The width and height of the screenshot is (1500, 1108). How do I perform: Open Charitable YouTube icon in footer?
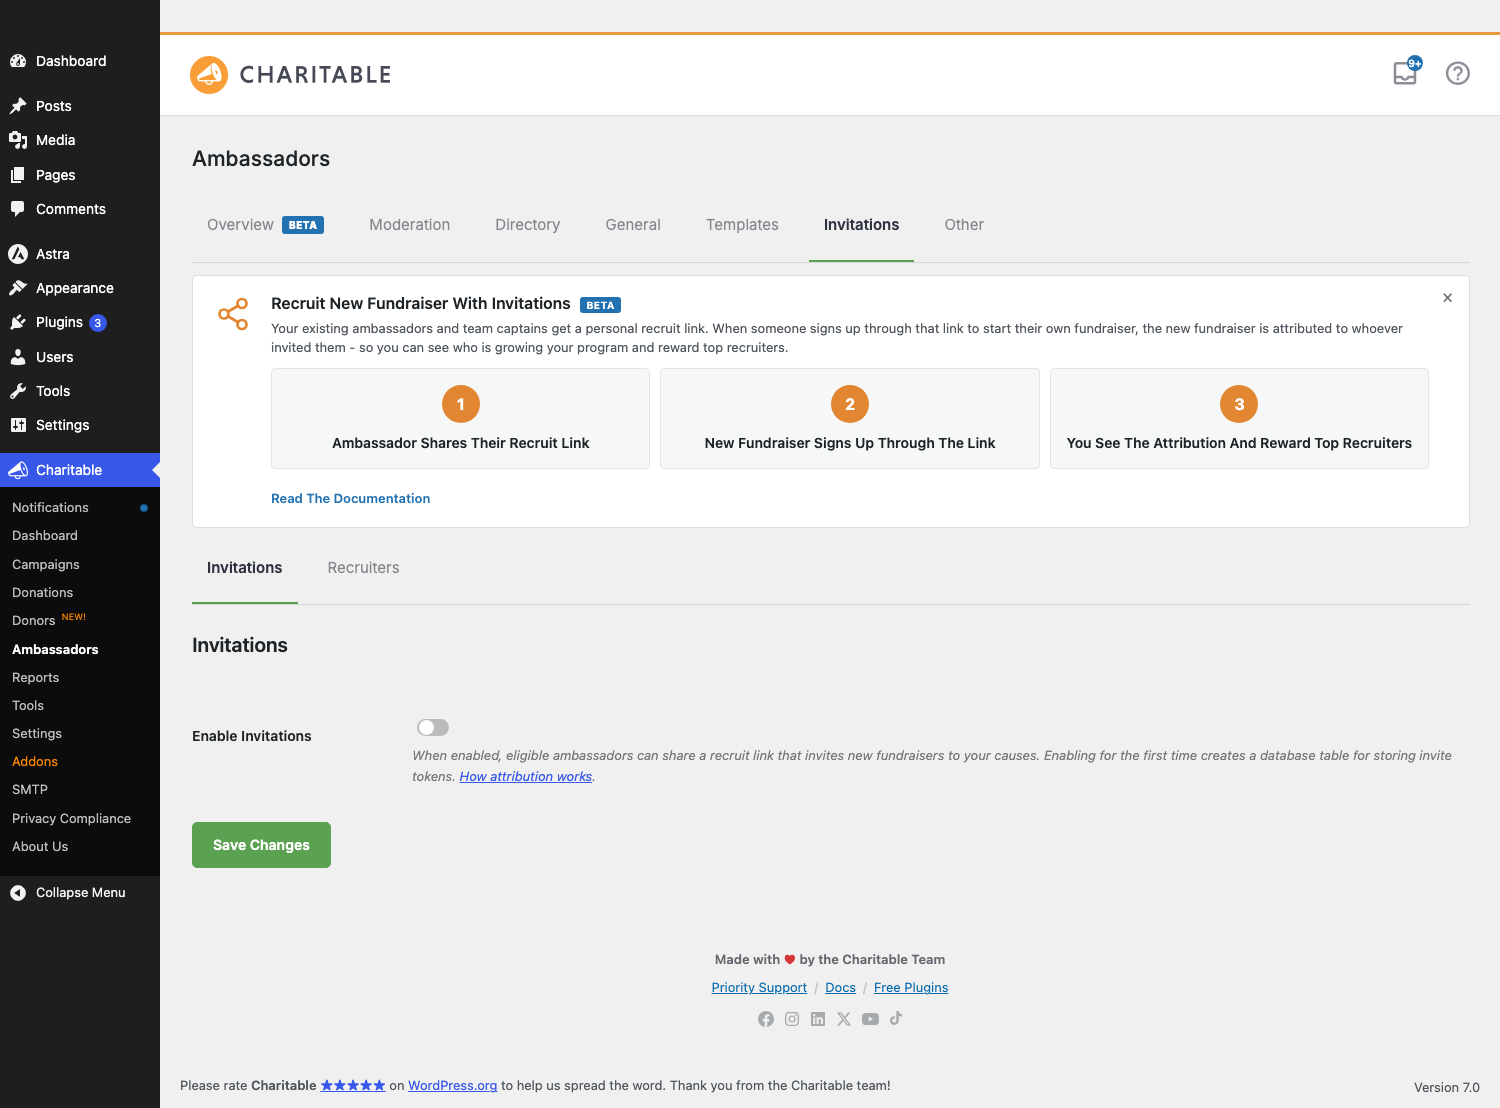coord(870,1019)
